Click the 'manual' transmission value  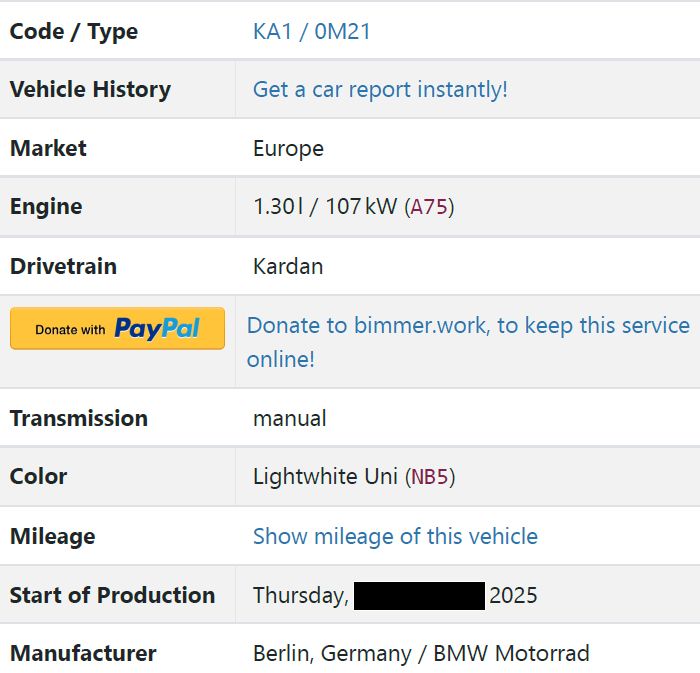click(x=289, y=418)
